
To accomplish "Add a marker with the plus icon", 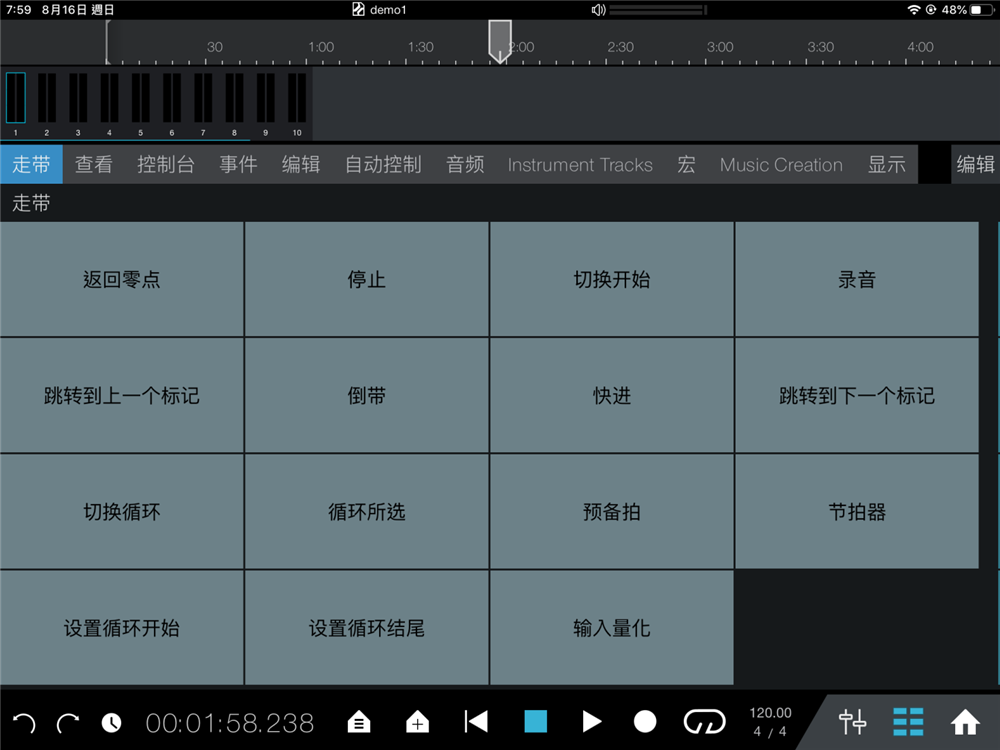I will pos(417,722).
